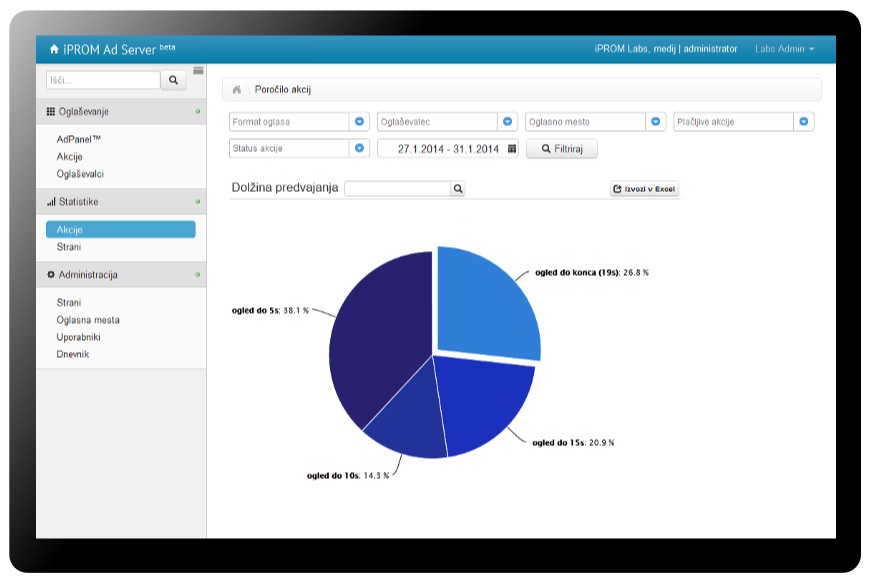Click search icon beside Dolžina predvajanja field
The width and height of the screenshot is (873, 588).
coord(457,188)
